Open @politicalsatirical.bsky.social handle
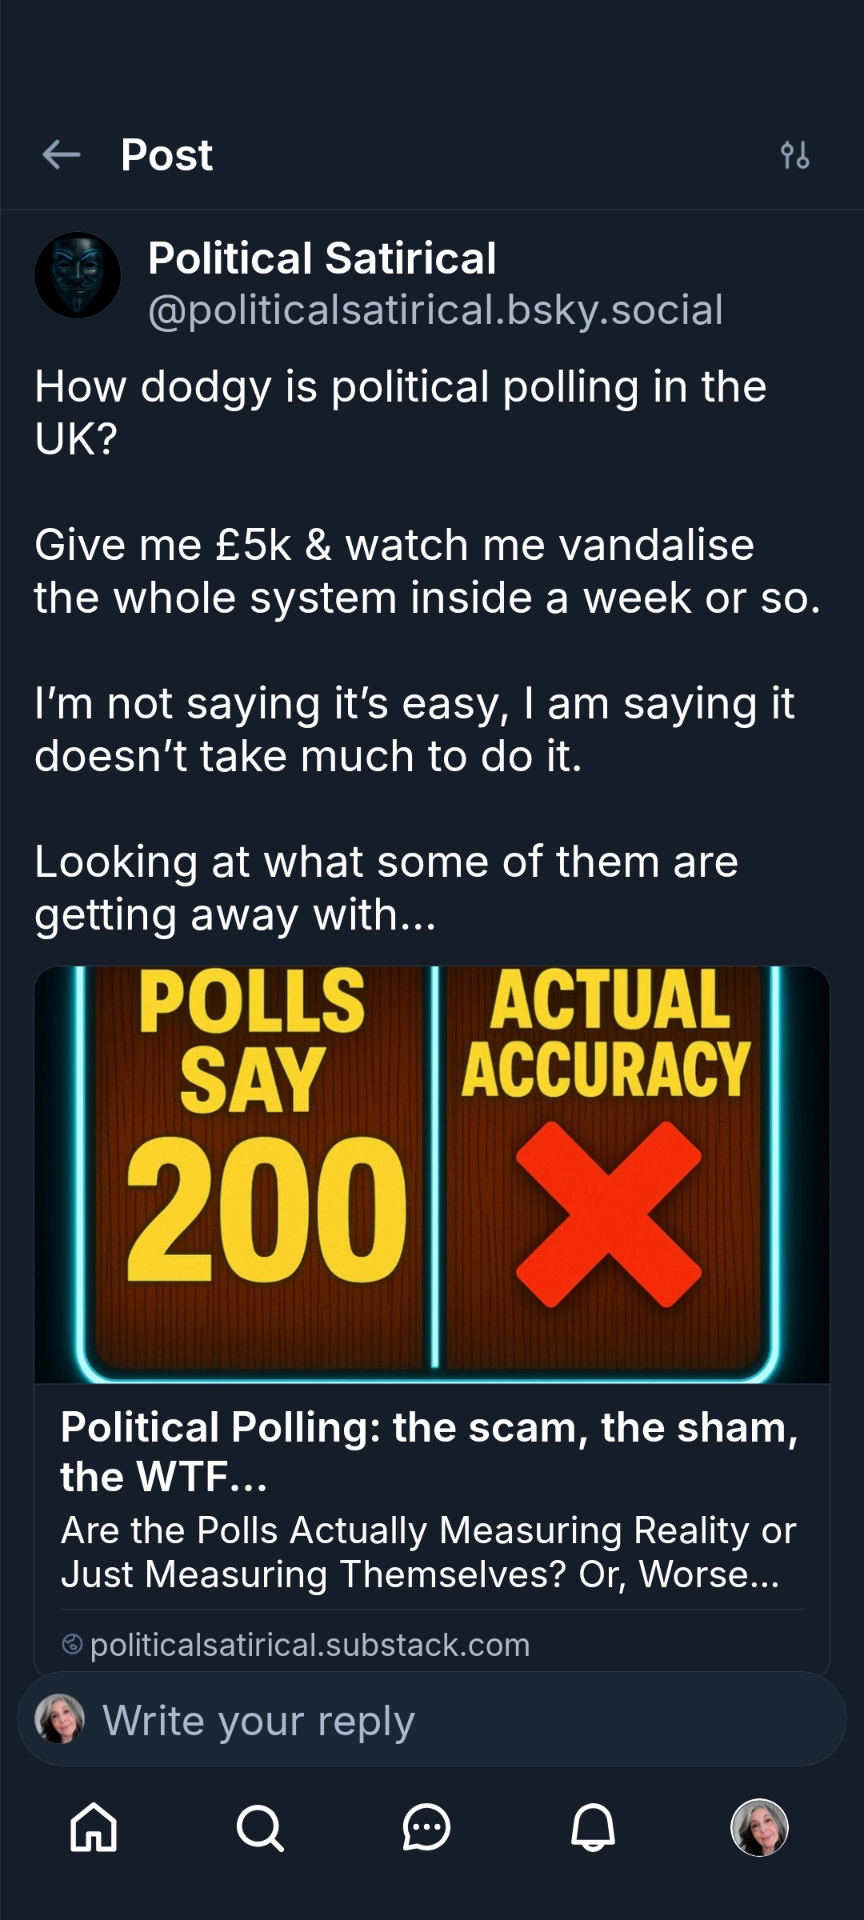This screenshot has height=1920, width=864. click(435, 310)
